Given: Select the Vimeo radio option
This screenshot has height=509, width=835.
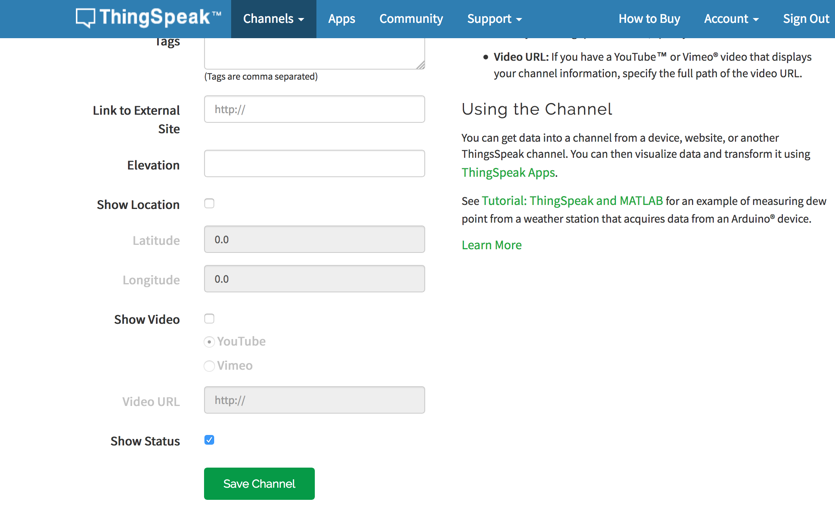Looking at the screenshot, I should [x=209, y=366].
